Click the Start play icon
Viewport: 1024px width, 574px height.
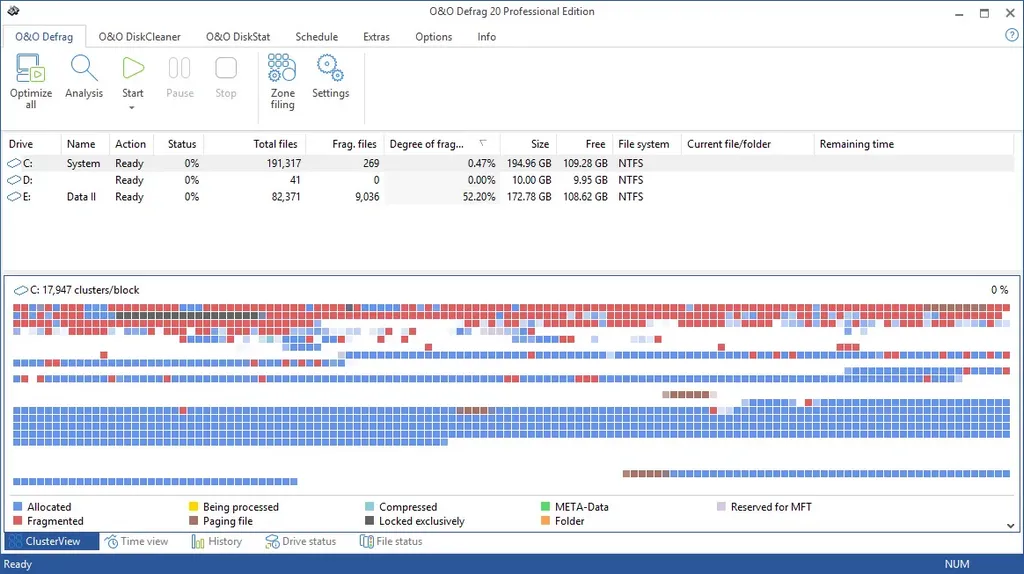133,68
